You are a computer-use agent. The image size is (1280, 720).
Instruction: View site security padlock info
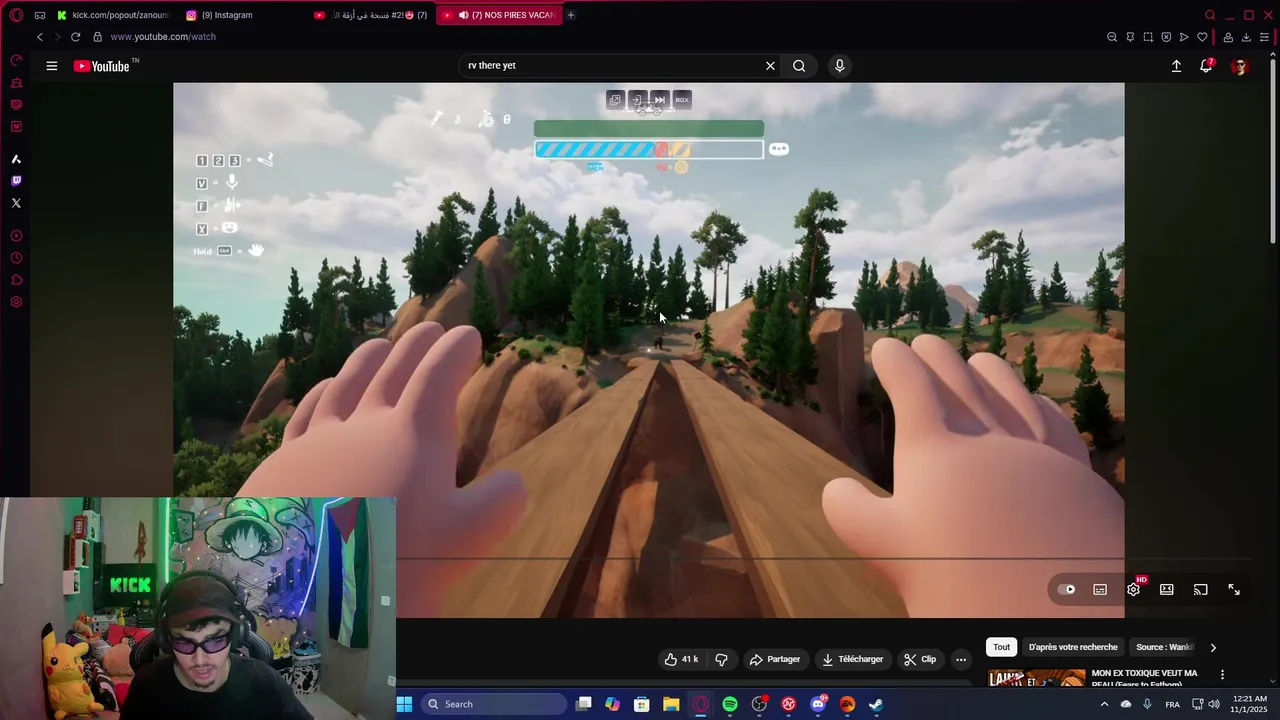tap(97, 37)
